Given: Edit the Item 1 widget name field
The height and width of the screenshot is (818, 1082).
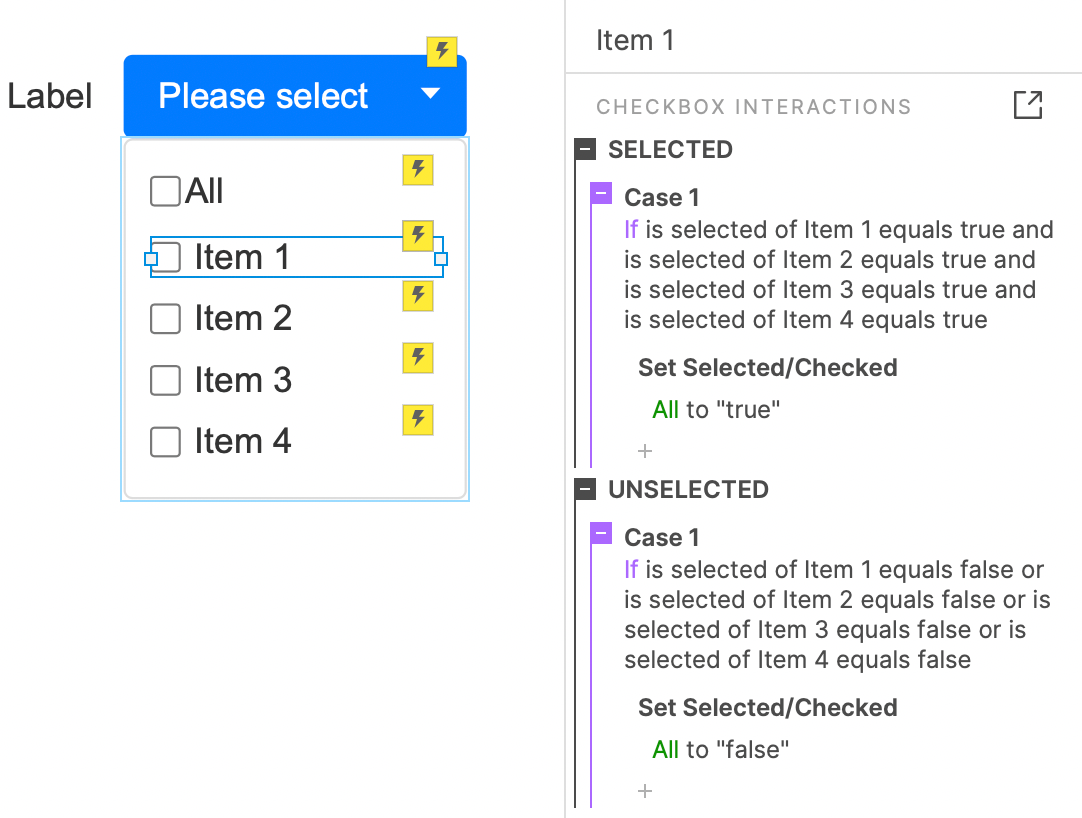Looking at the screenshot, I should point(800,40).
